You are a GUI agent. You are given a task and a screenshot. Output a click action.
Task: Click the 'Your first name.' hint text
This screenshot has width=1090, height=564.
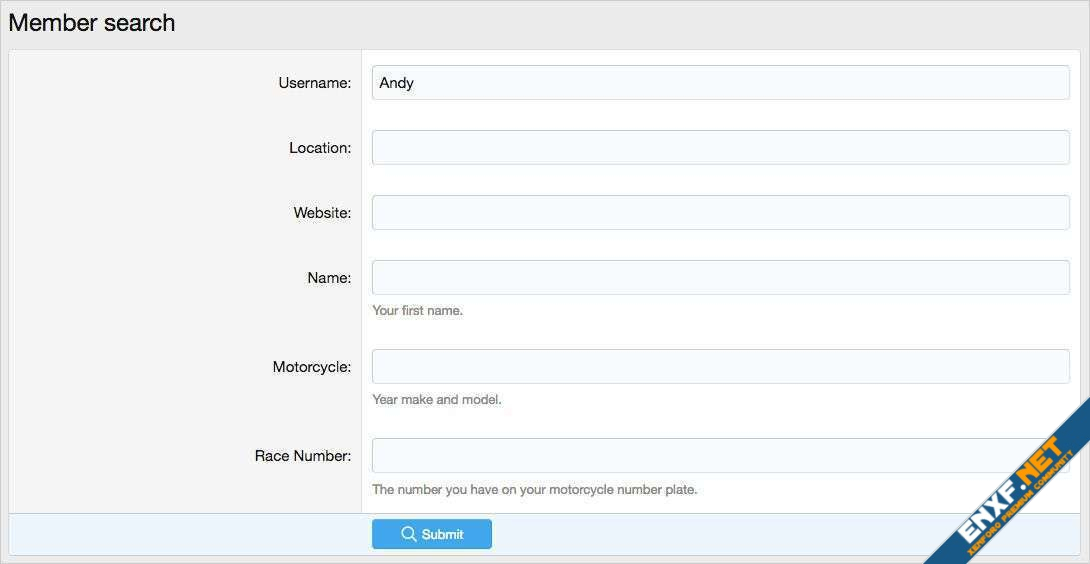click(417, 311)
